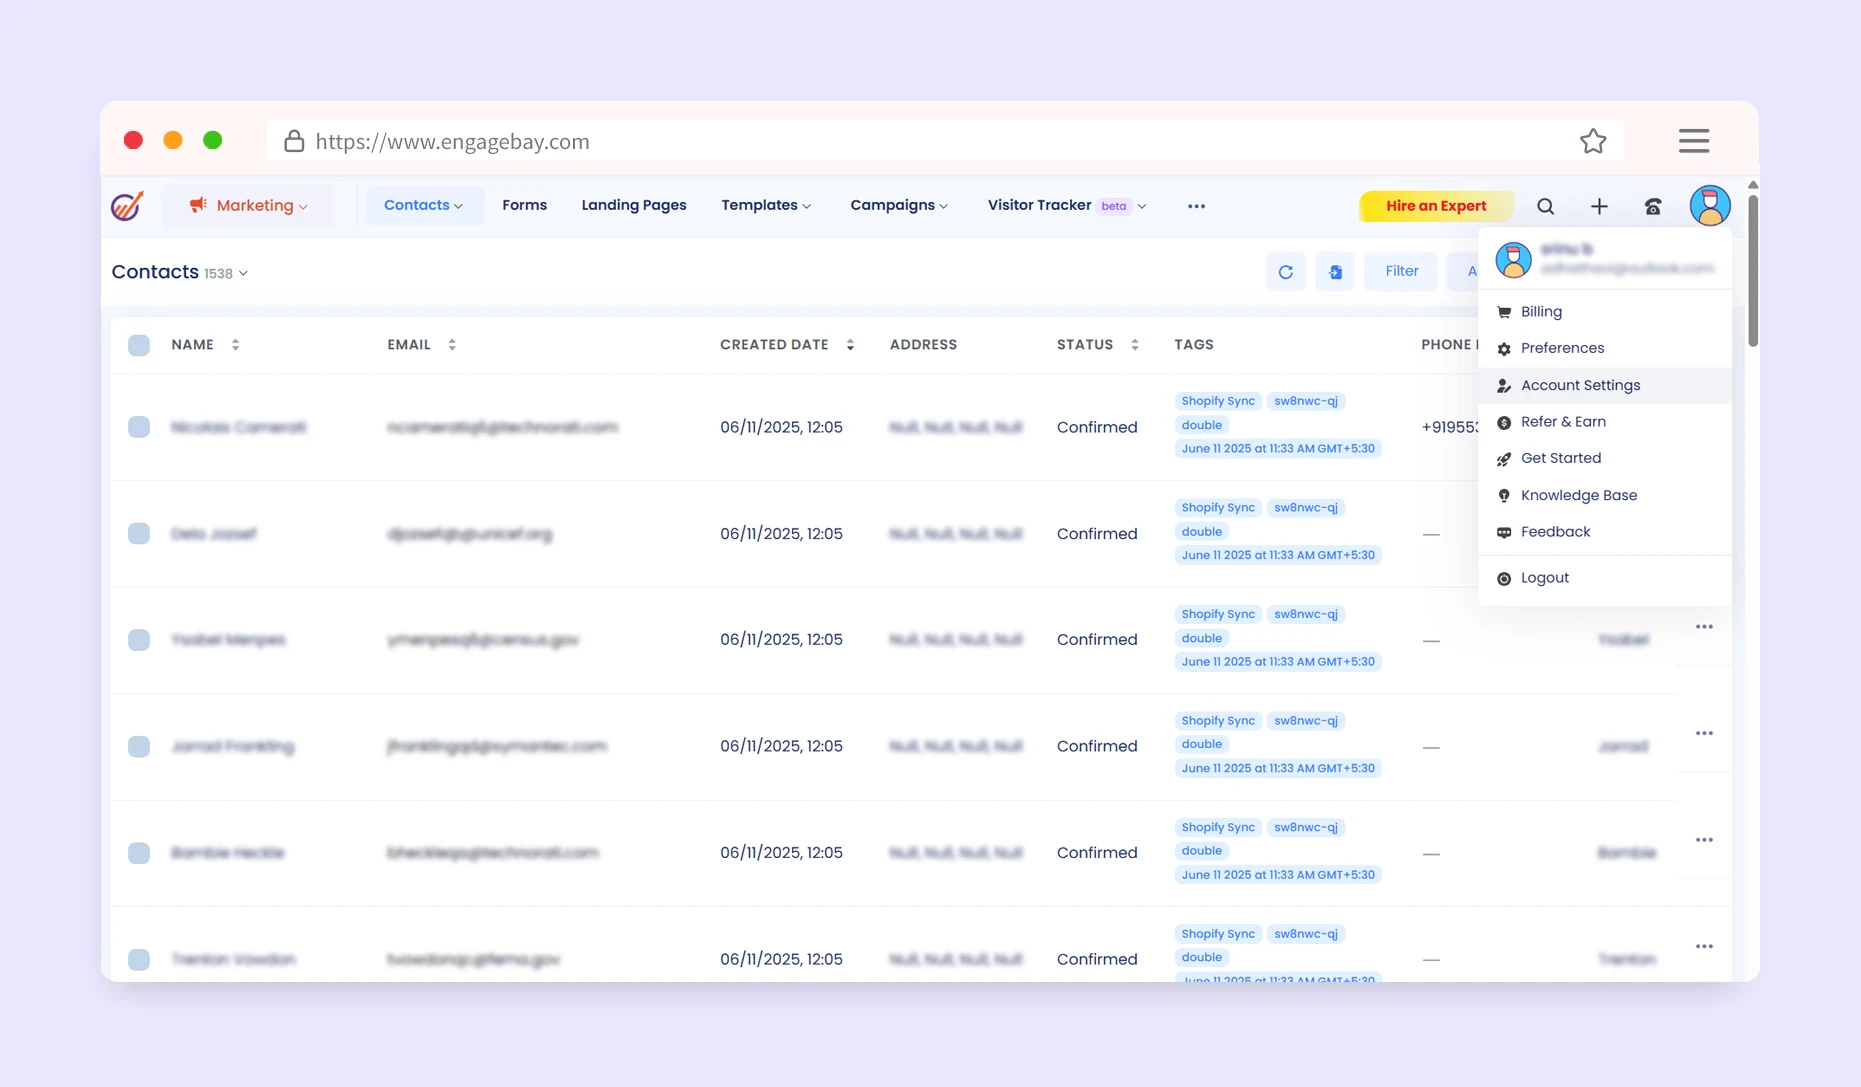Click the refresh contacts icon

1285,272
